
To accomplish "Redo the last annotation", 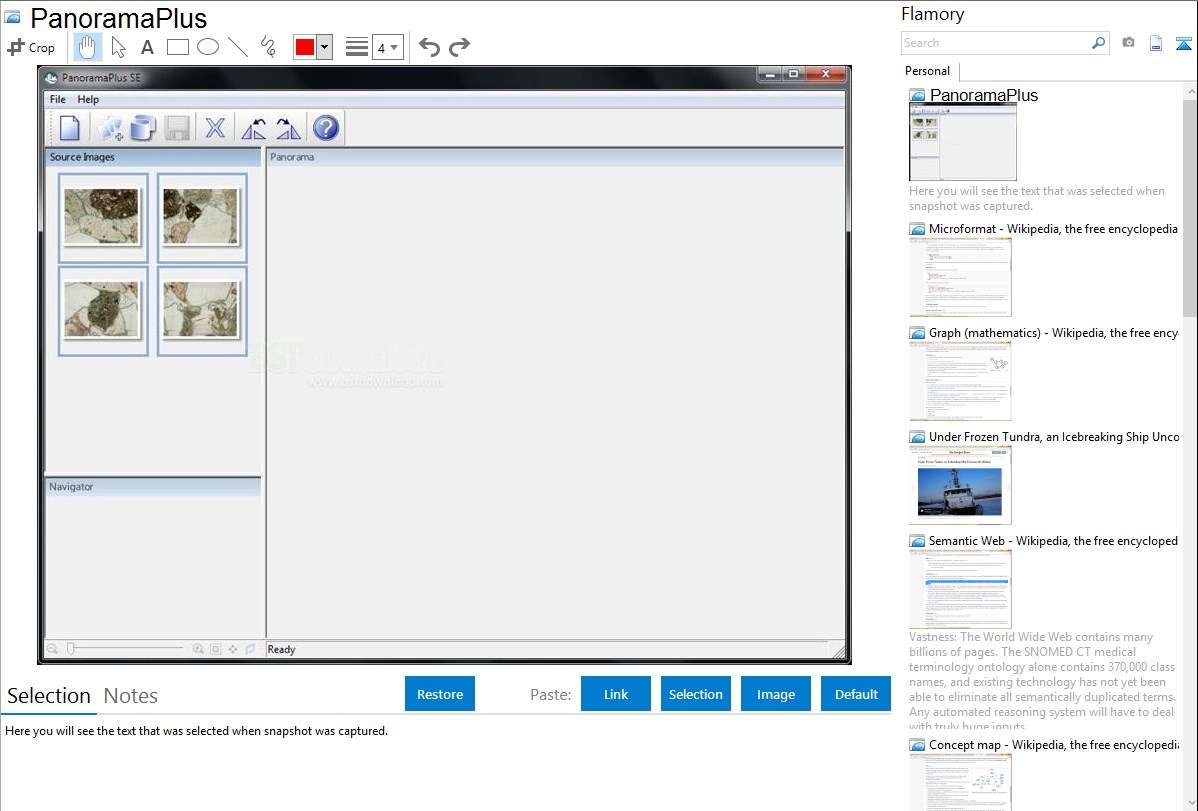I will click(459, 47).
